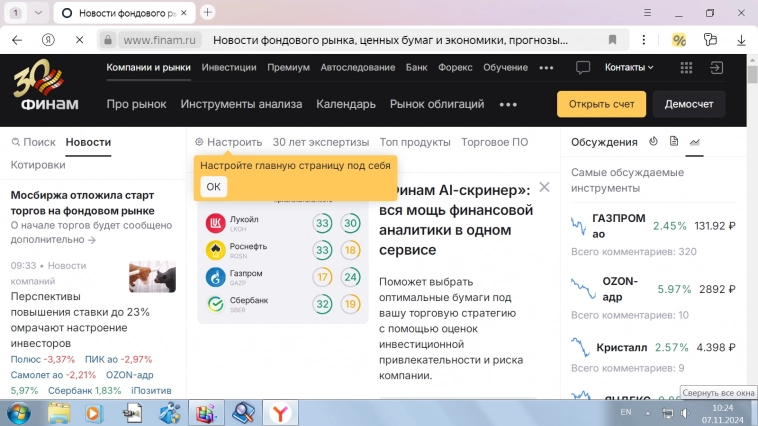Click Настроить with gear icon

pos(228,142)
